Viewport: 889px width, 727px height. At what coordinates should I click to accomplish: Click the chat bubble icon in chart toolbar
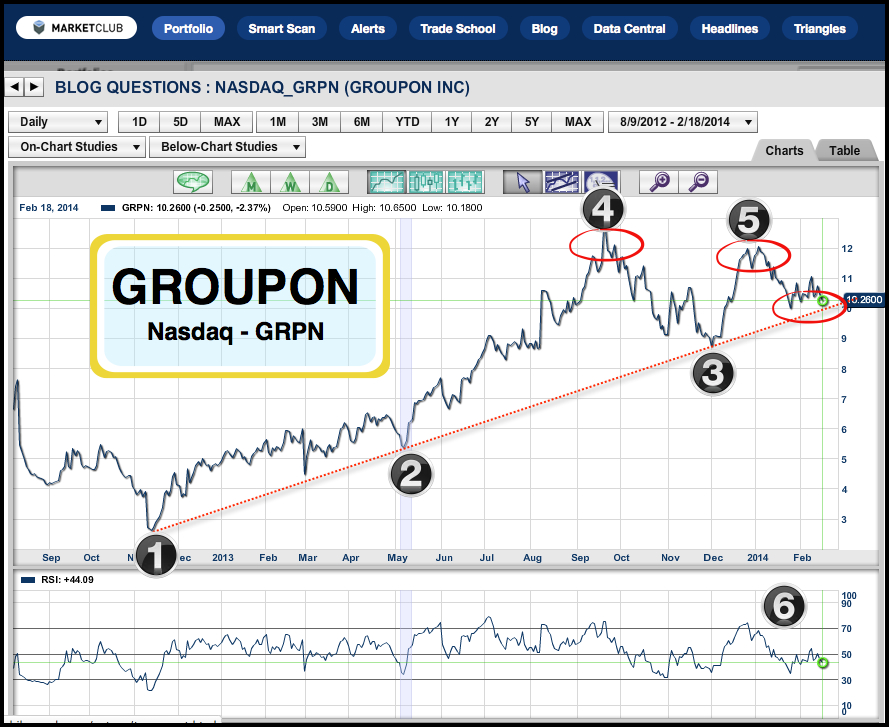(195, 182)
